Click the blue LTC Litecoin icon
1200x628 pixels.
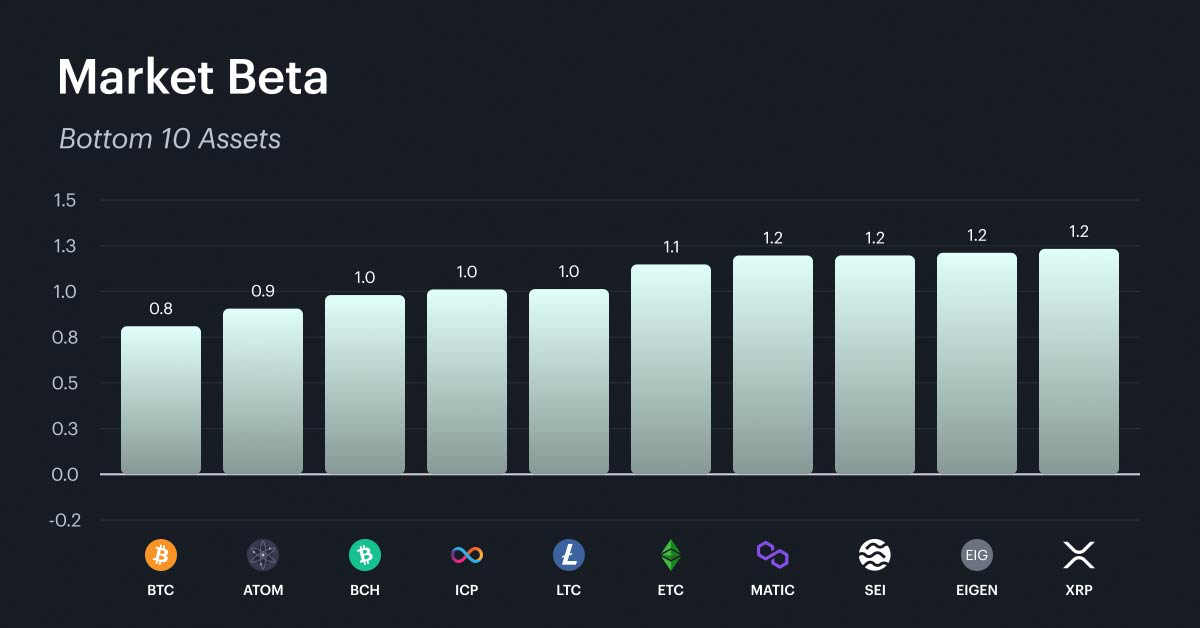[x=569, y=554]
